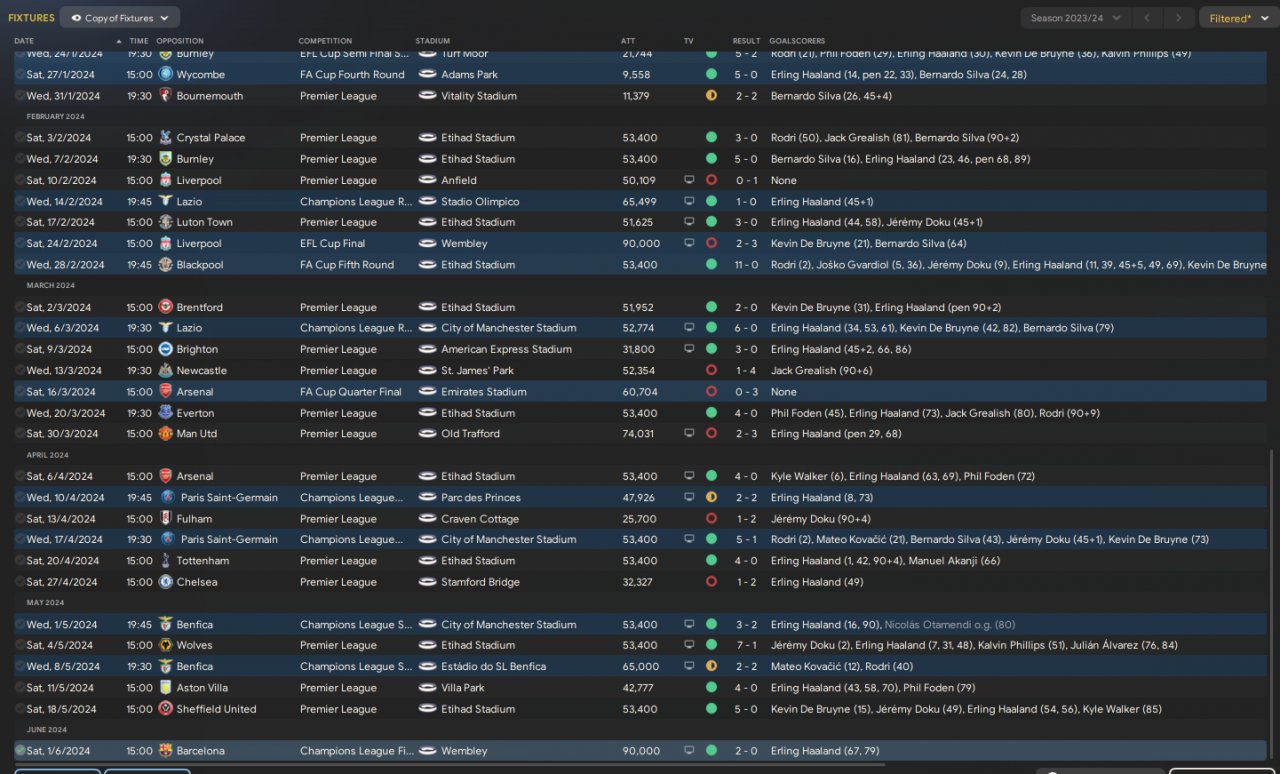
Task: Click the Newcastle club badge
Action: (x=165, y=370)
